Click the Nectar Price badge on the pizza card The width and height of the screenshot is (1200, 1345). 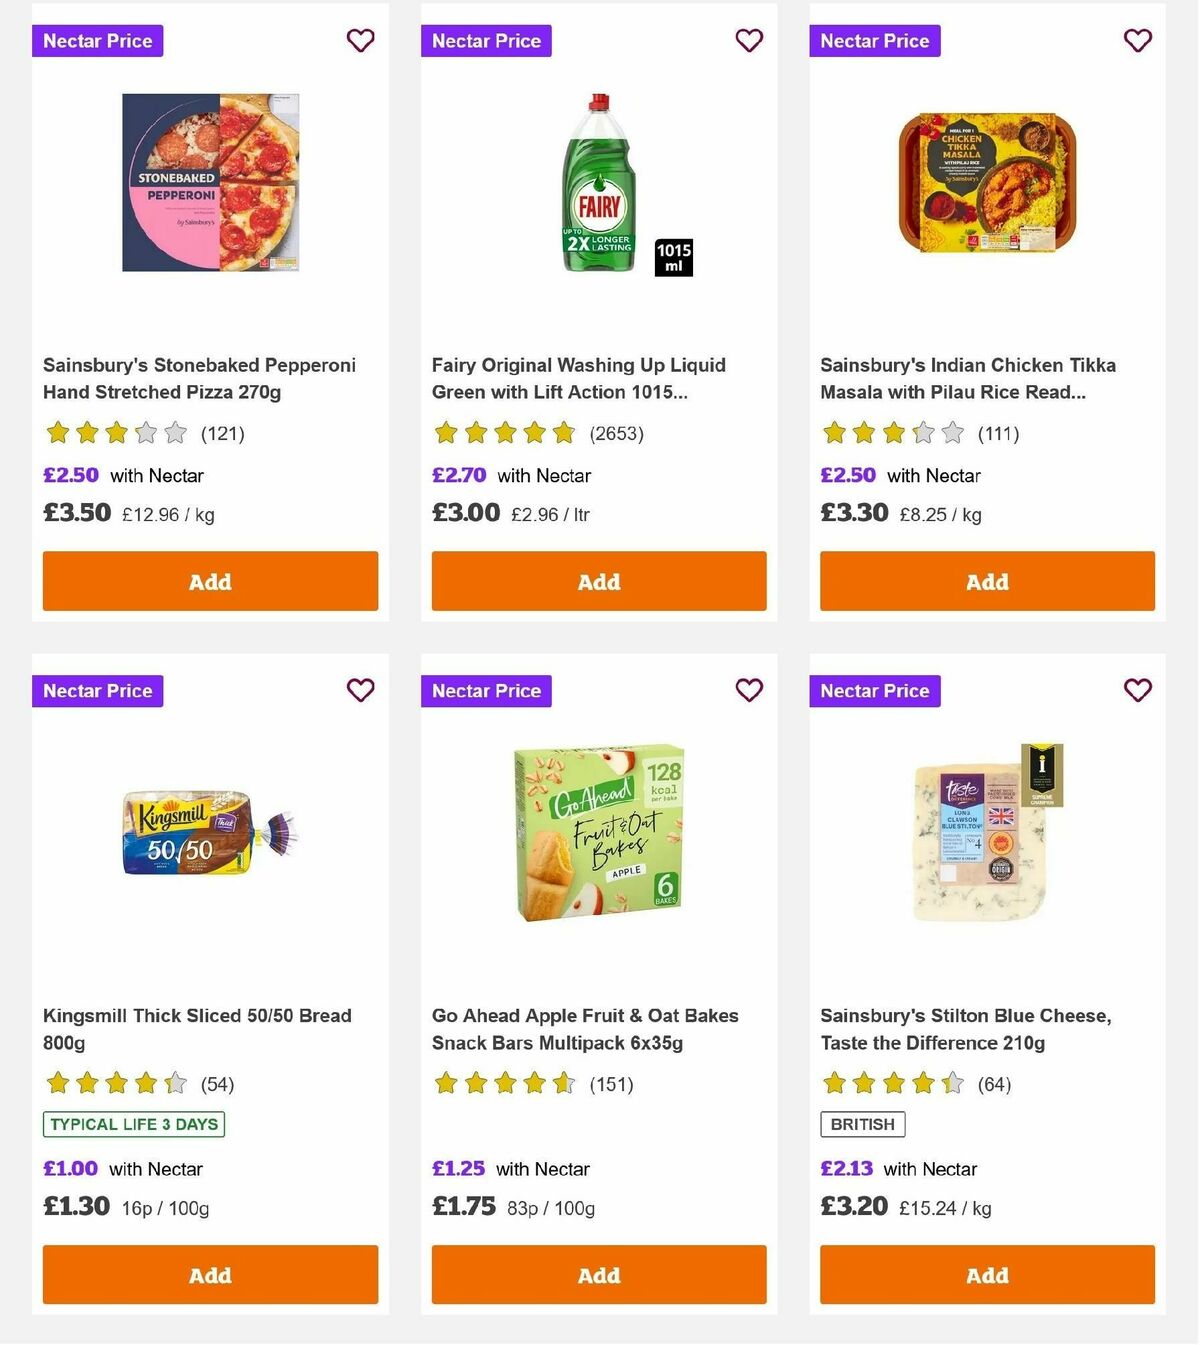(x=97, y=41)
